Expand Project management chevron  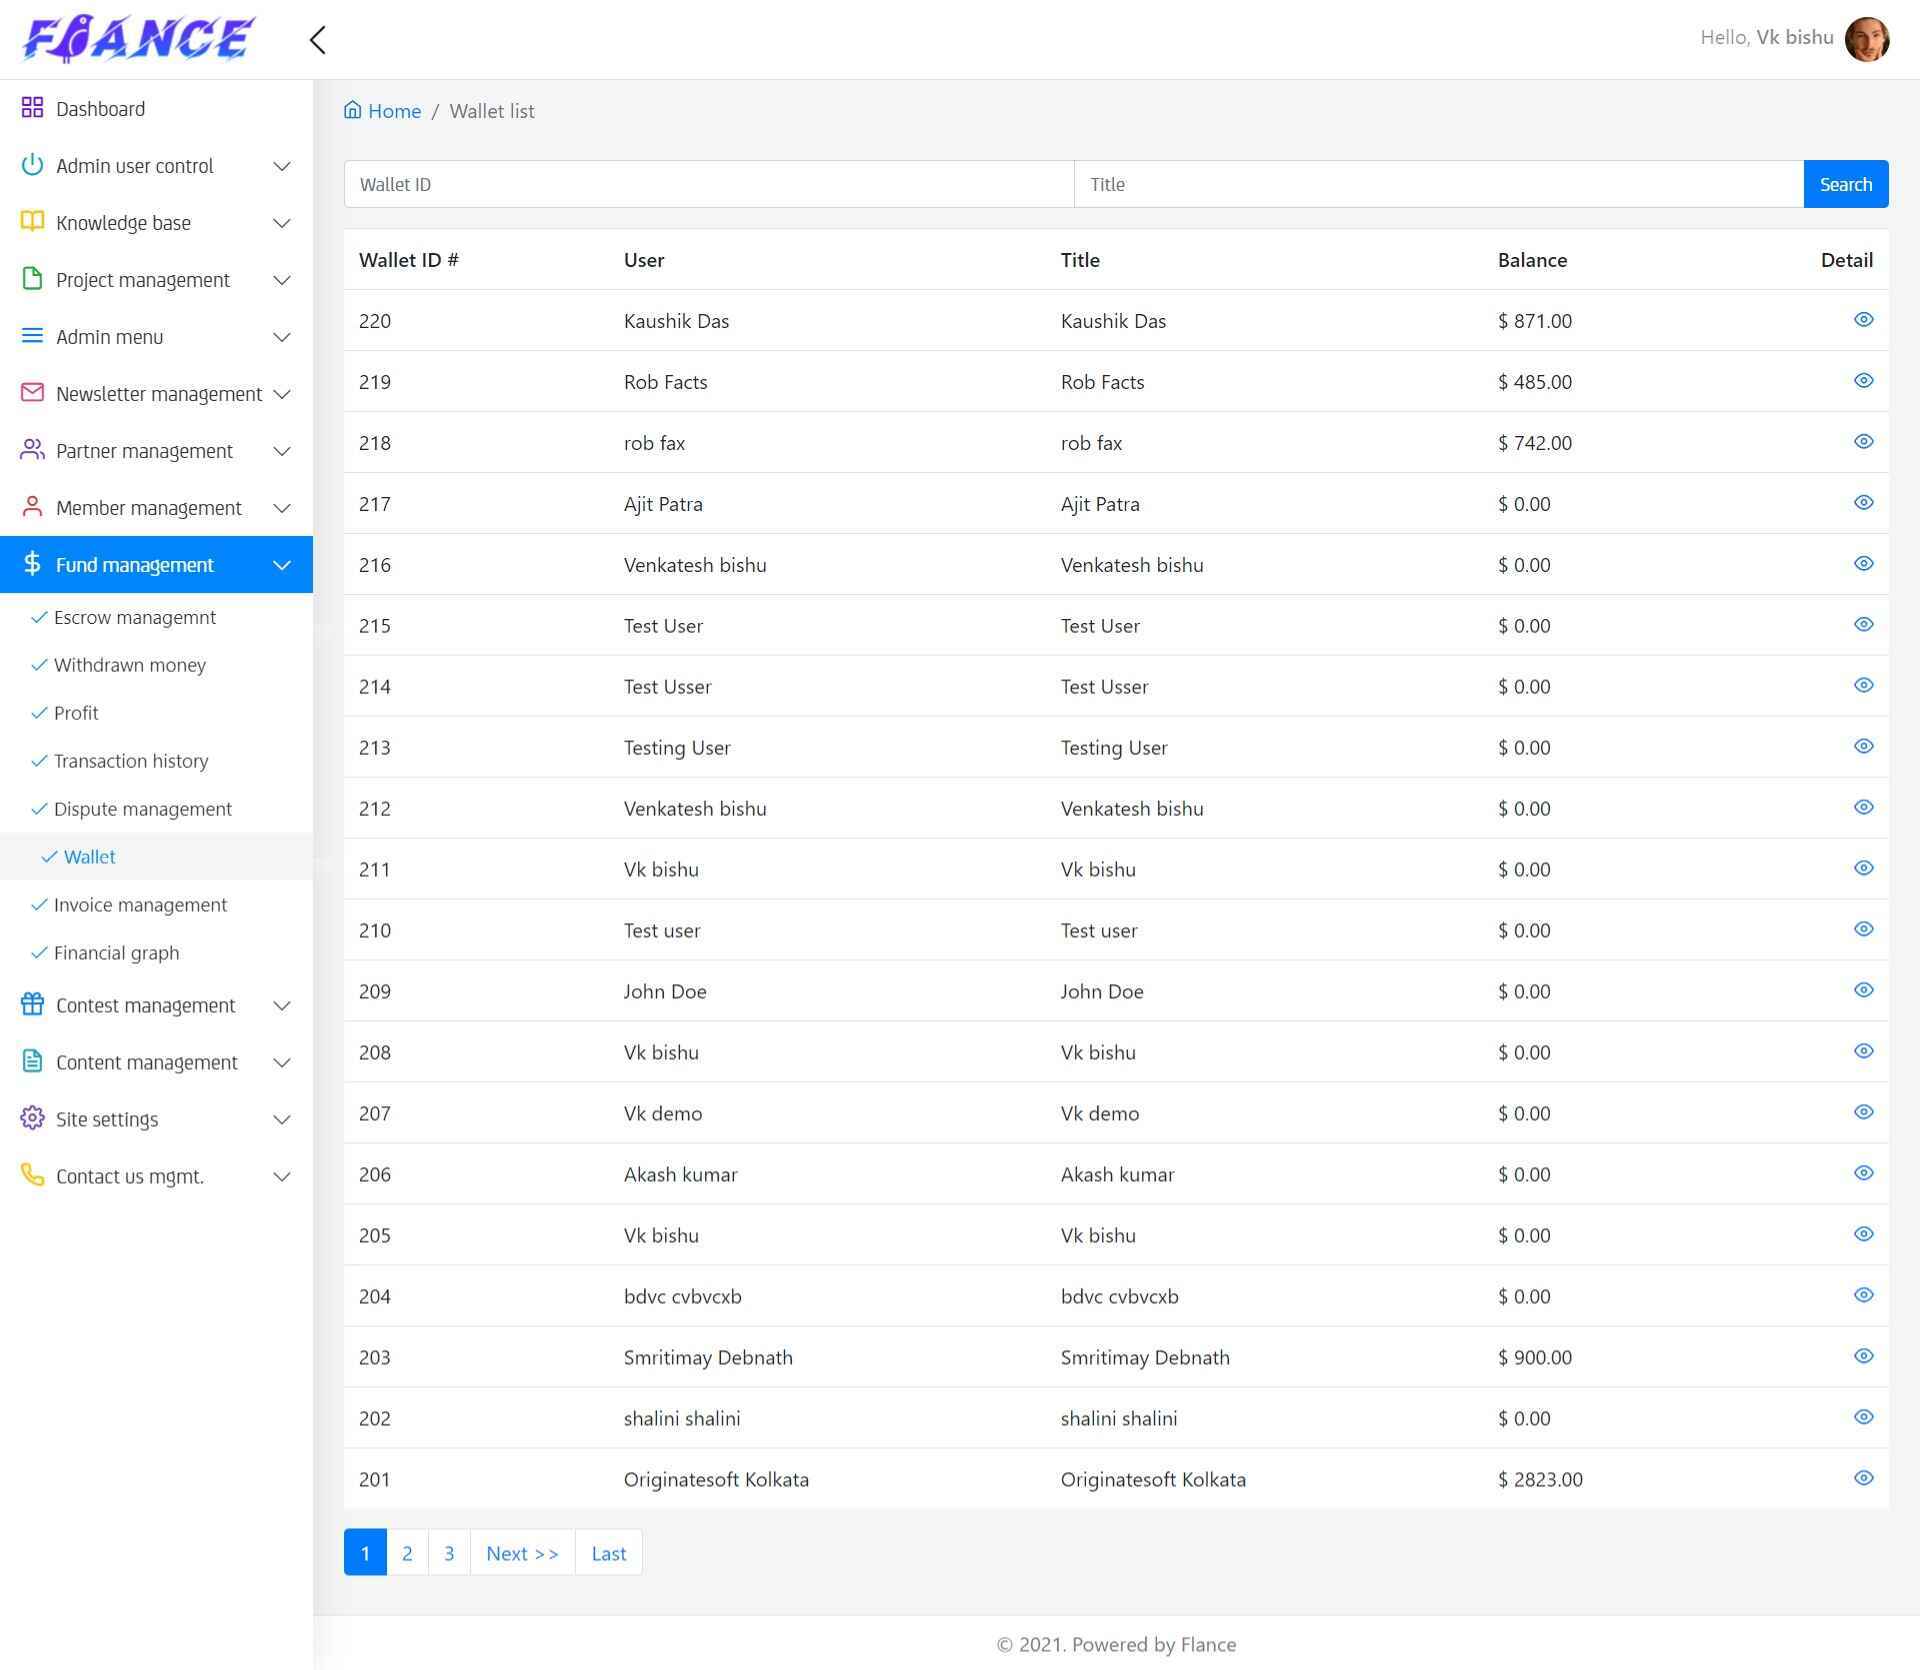282,280
